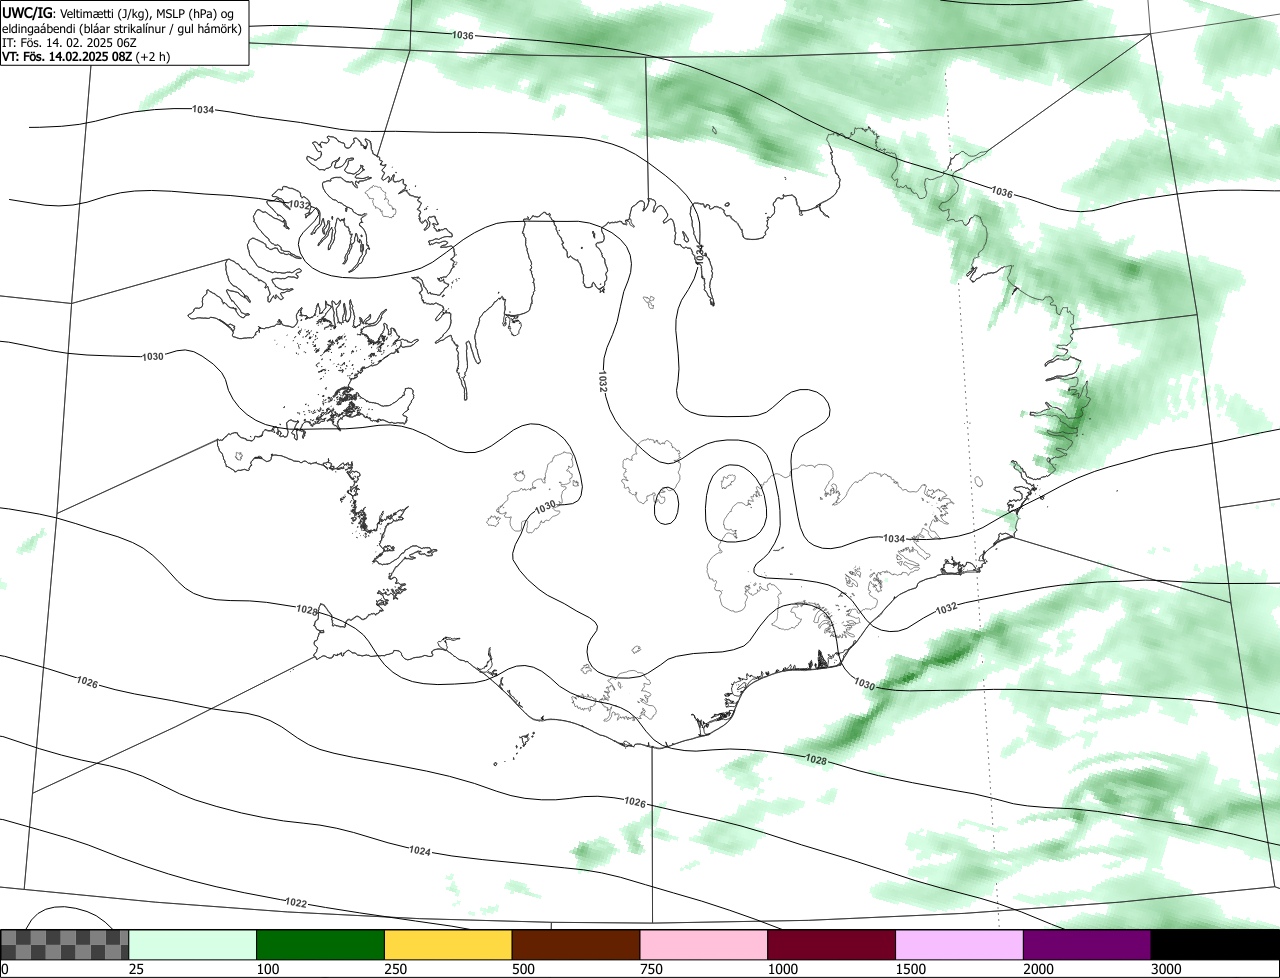Pick the dark green 100–250 legend swatch

coord(321,945)
